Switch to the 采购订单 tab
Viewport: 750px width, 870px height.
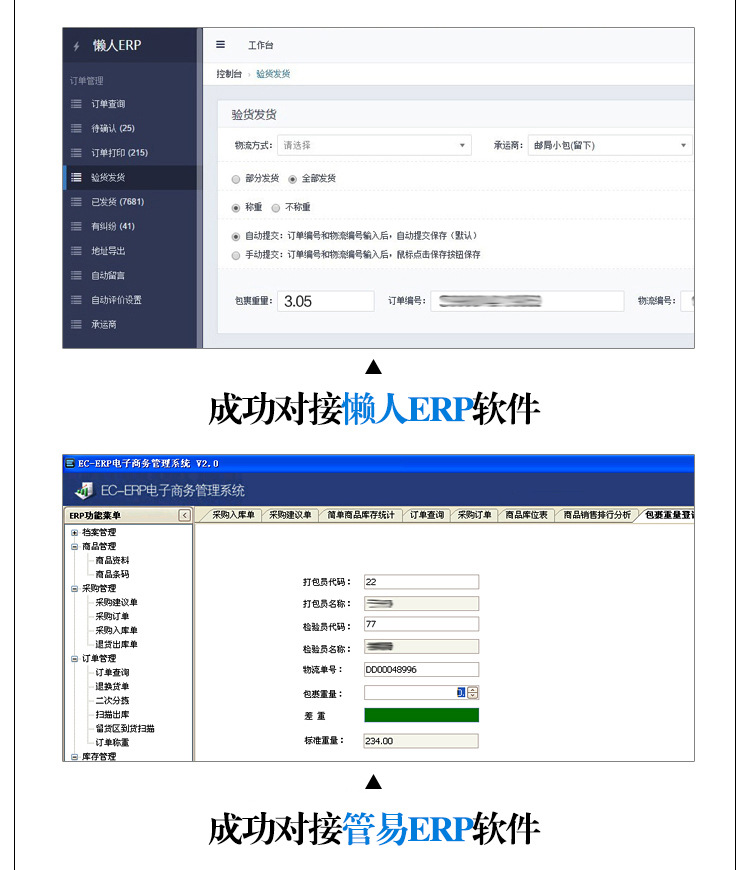pyautogui.click(x=474, y=515)
